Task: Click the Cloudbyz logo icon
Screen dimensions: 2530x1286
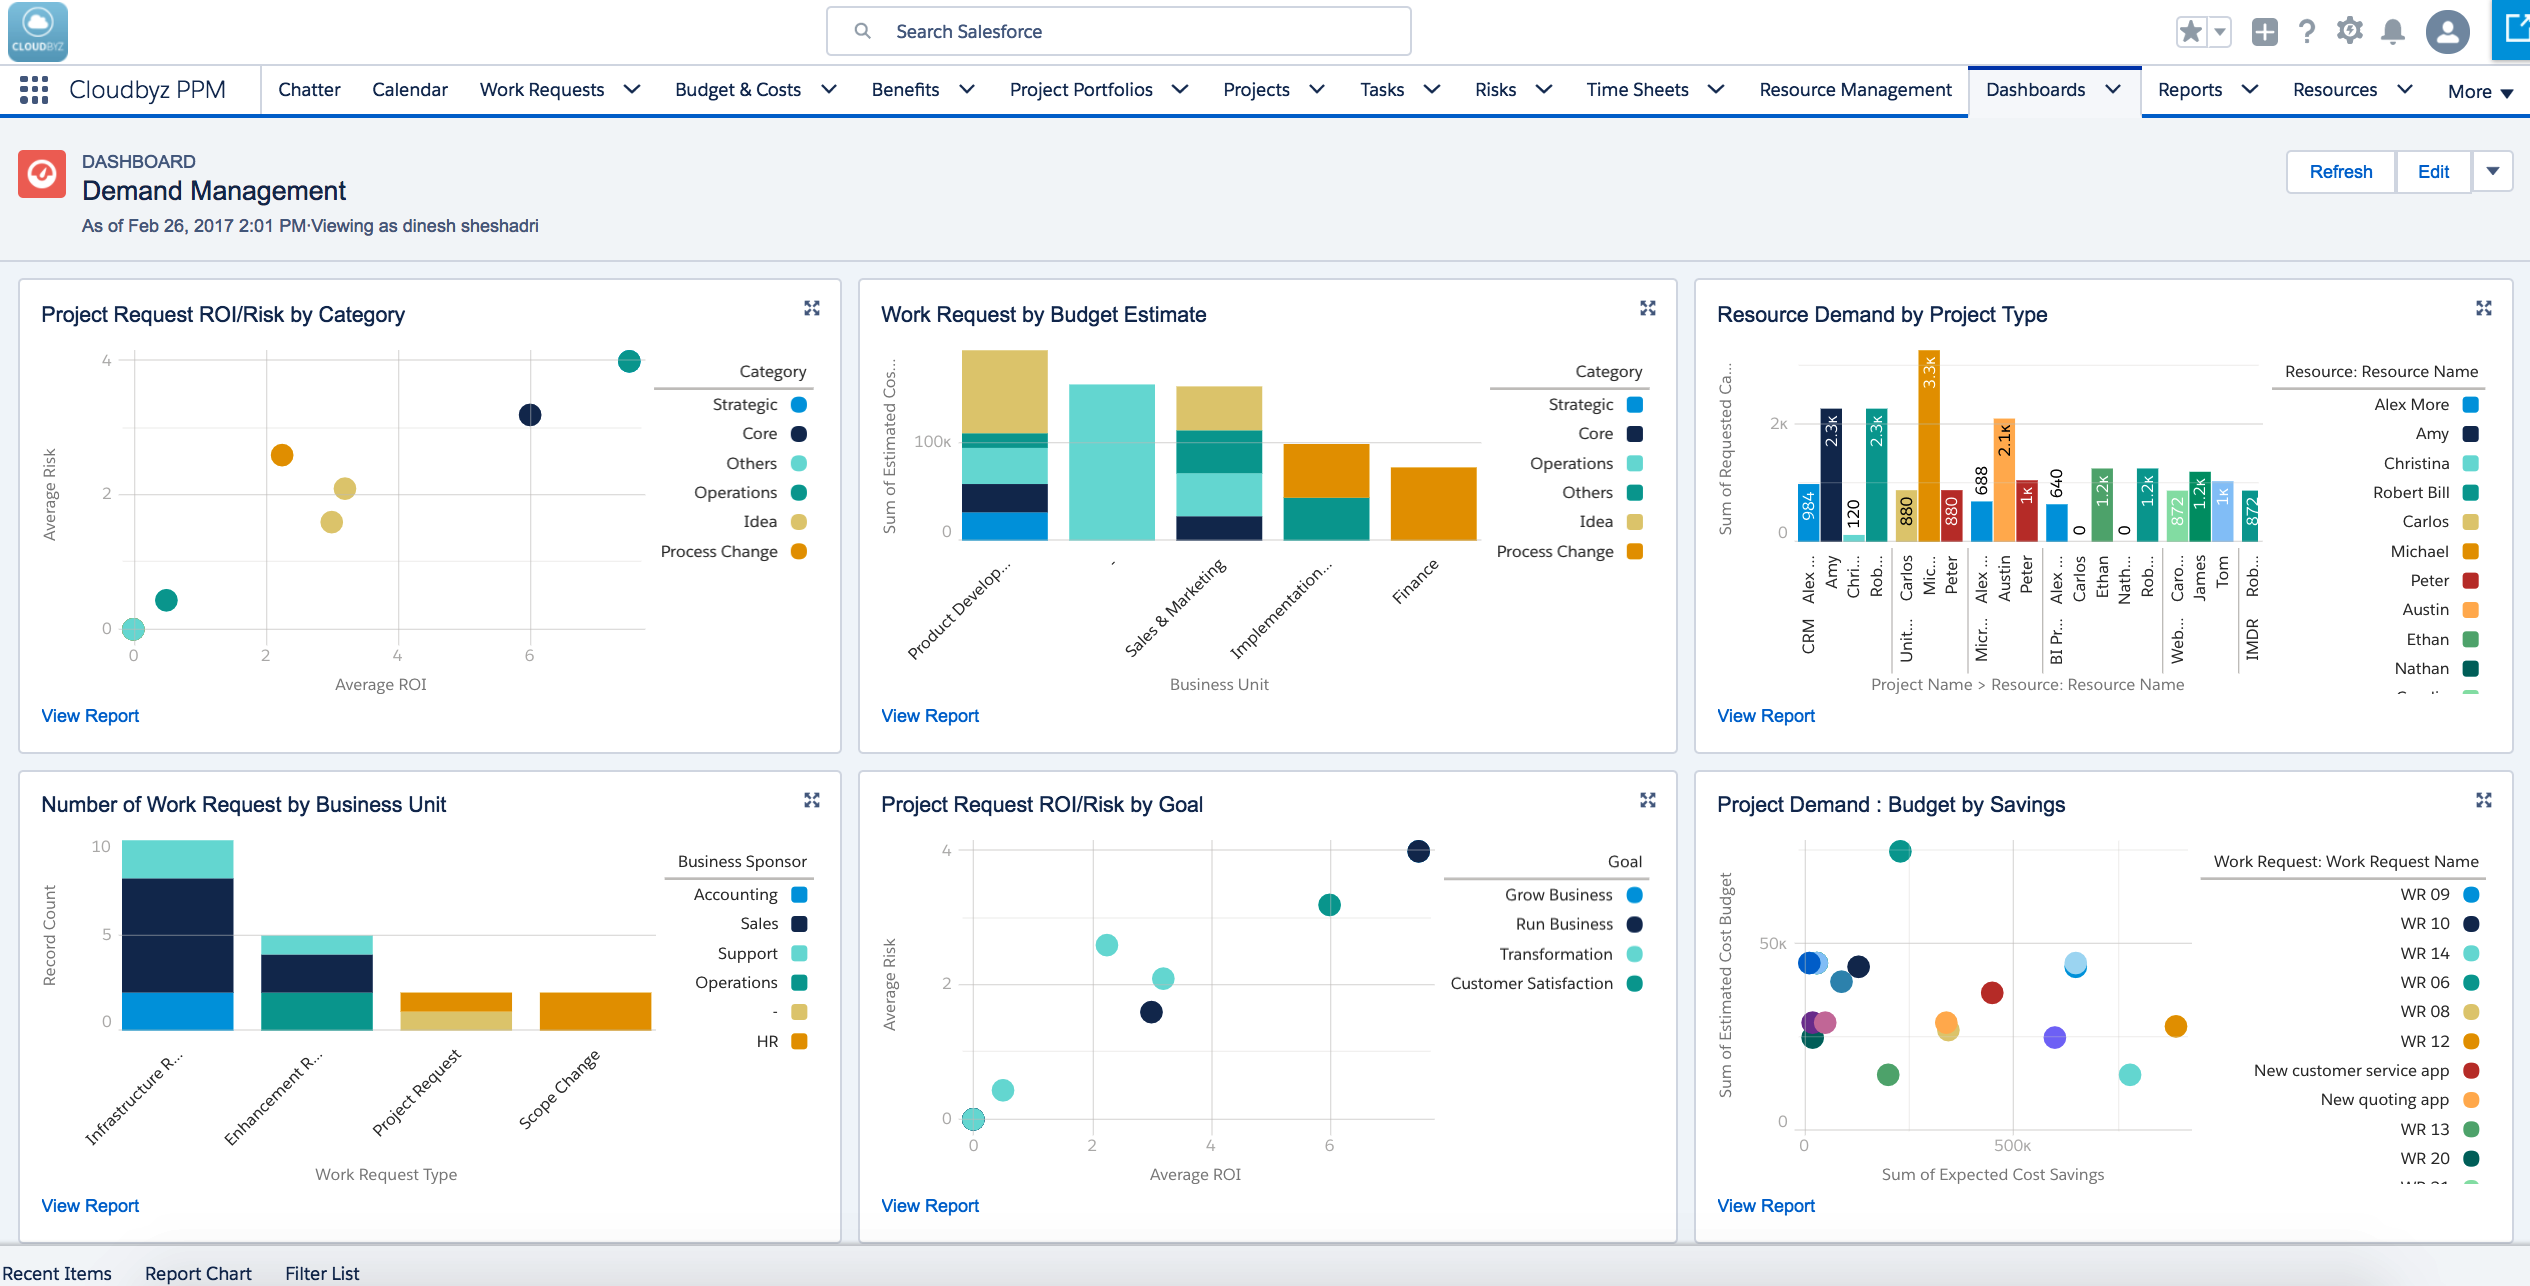Action: click(38, 31)
